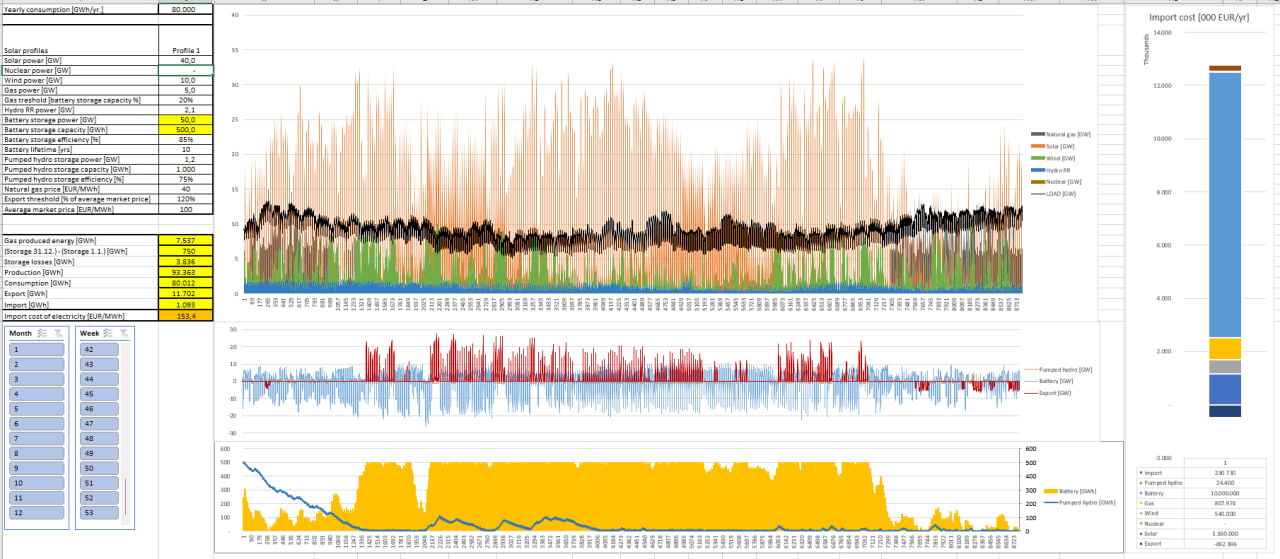Select month 6 in Month slicer

point(36,424)
